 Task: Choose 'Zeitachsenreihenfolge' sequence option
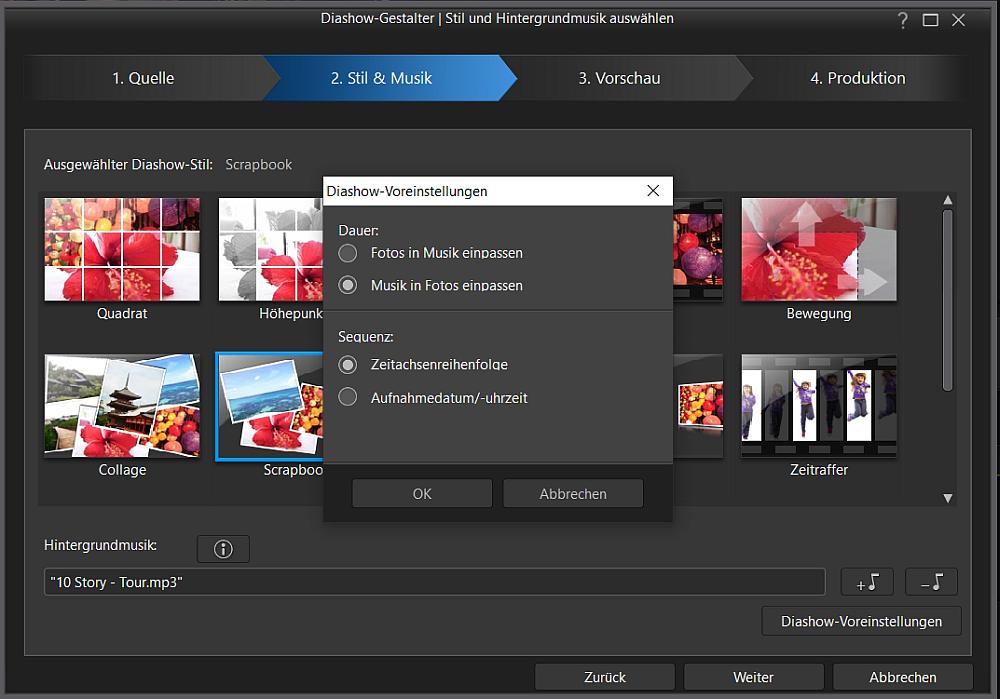tap(348, 365)
